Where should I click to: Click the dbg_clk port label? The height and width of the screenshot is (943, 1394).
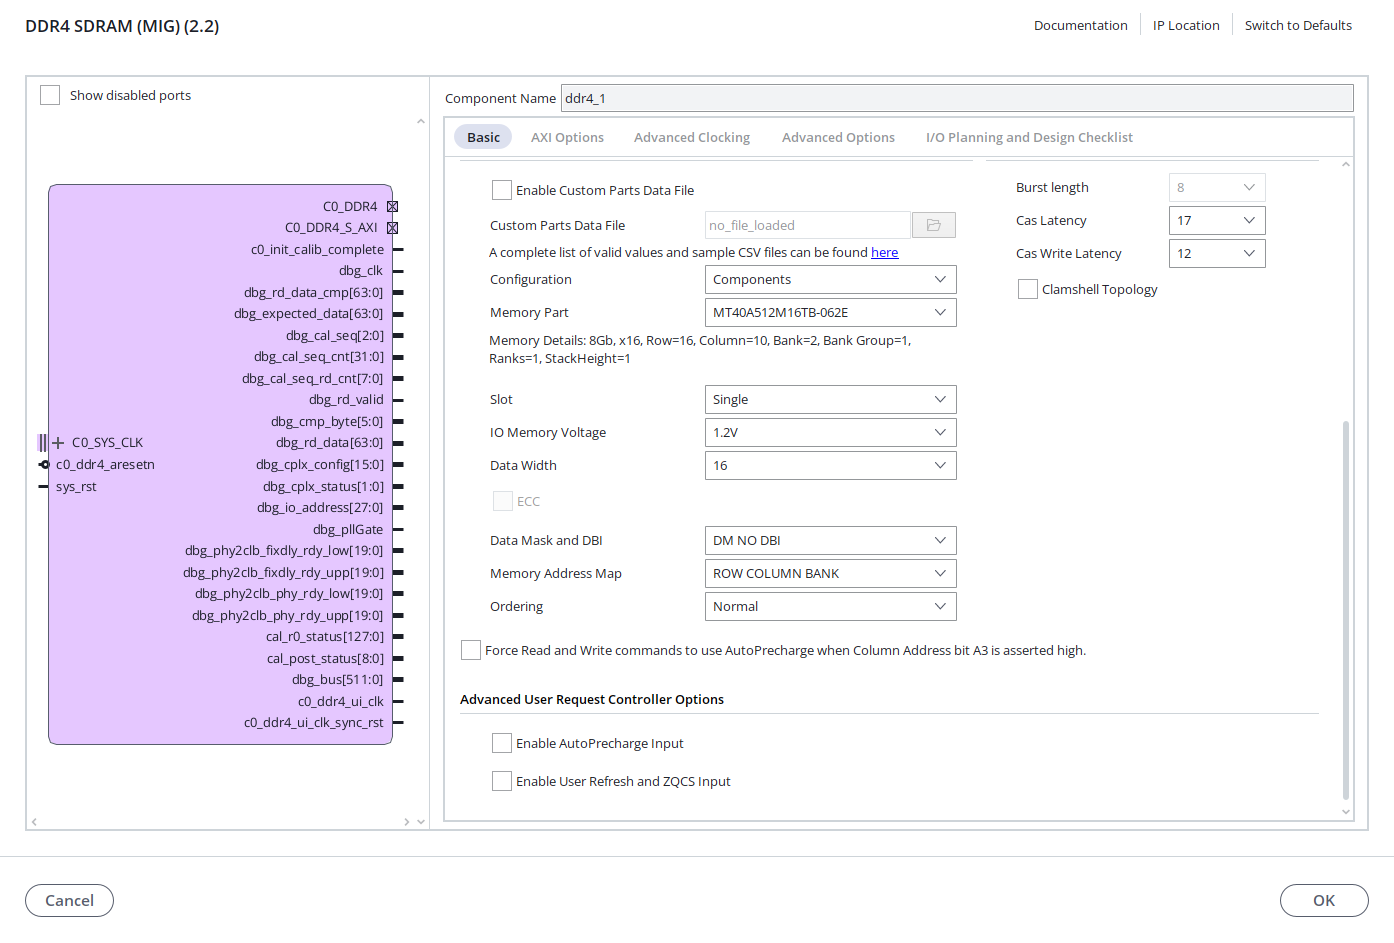[361, 270]
